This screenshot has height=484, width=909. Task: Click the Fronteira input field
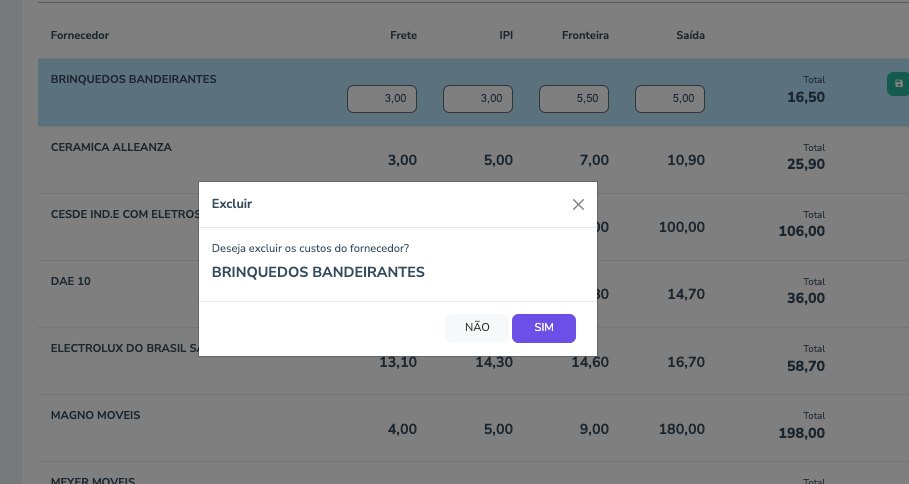pyautogui.click(x=574, y=99)
